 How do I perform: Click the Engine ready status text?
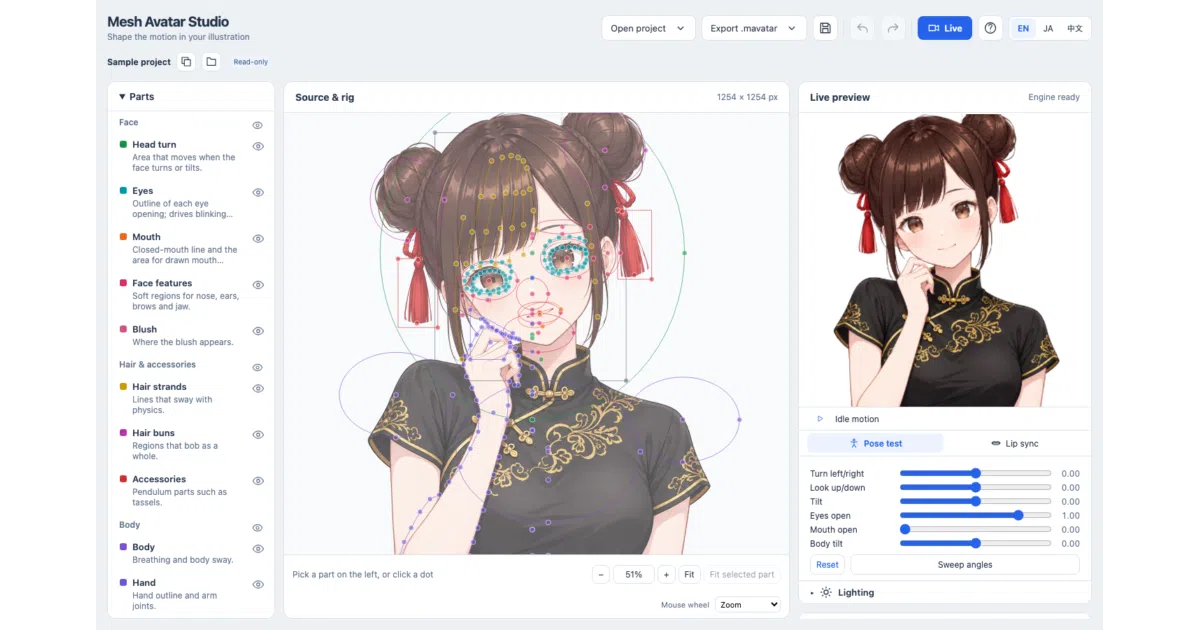1054,97
